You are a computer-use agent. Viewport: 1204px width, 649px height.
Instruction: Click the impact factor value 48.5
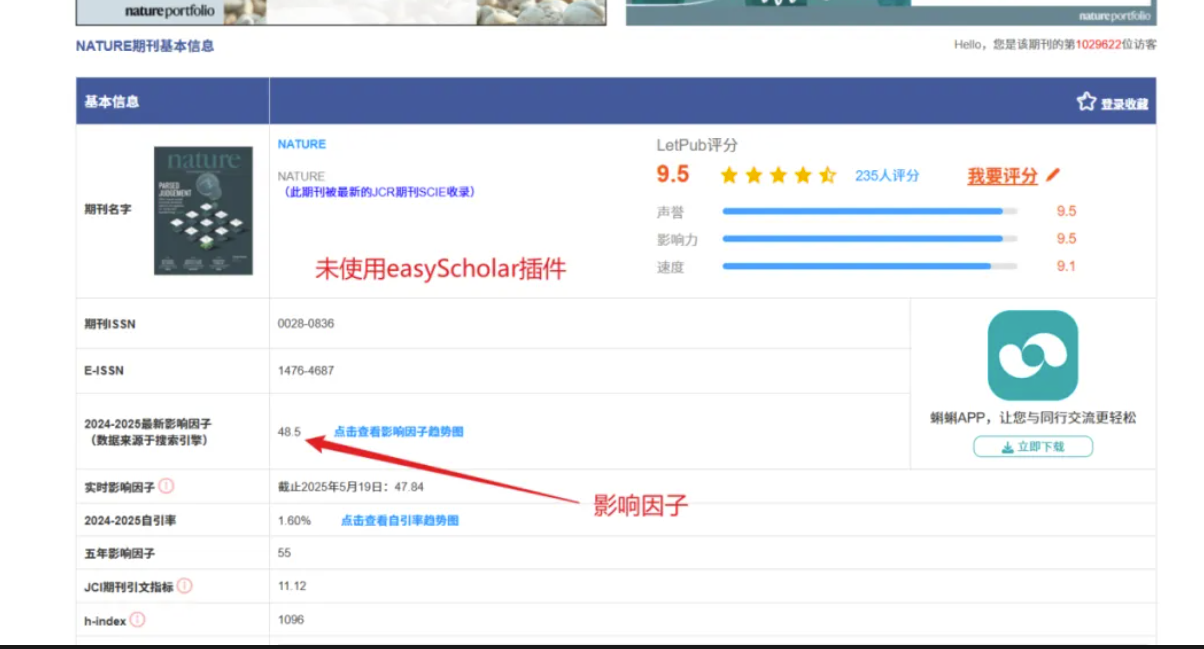tap(289, 432)
